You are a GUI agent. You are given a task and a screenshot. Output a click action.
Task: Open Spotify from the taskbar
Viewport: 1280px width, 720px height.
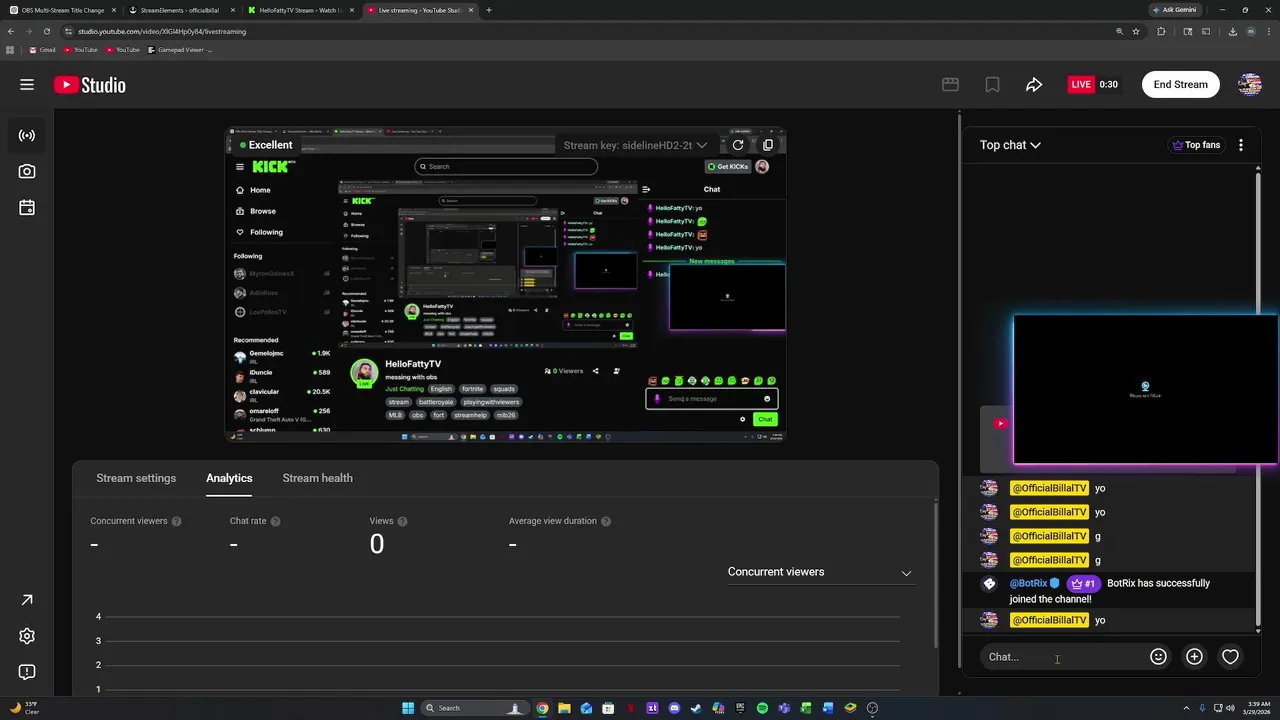[x=762, y=708]
